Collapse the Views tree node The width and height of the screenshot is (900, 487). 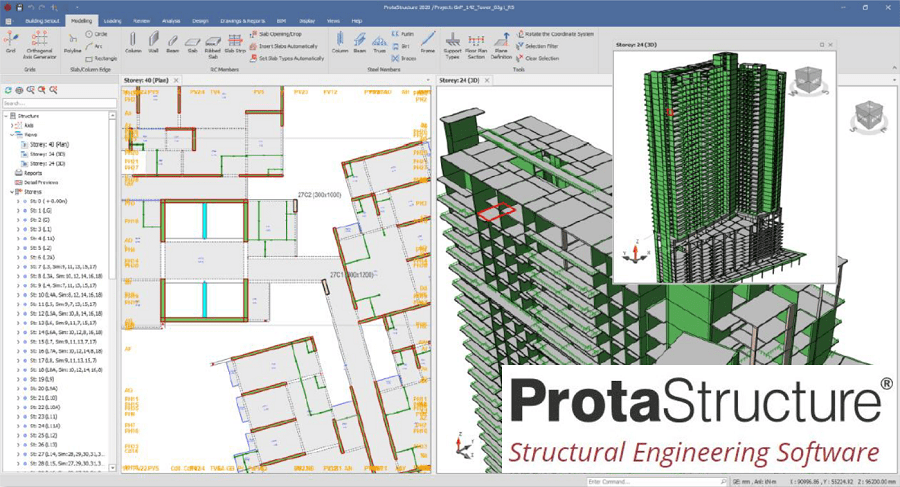[13, 134]
